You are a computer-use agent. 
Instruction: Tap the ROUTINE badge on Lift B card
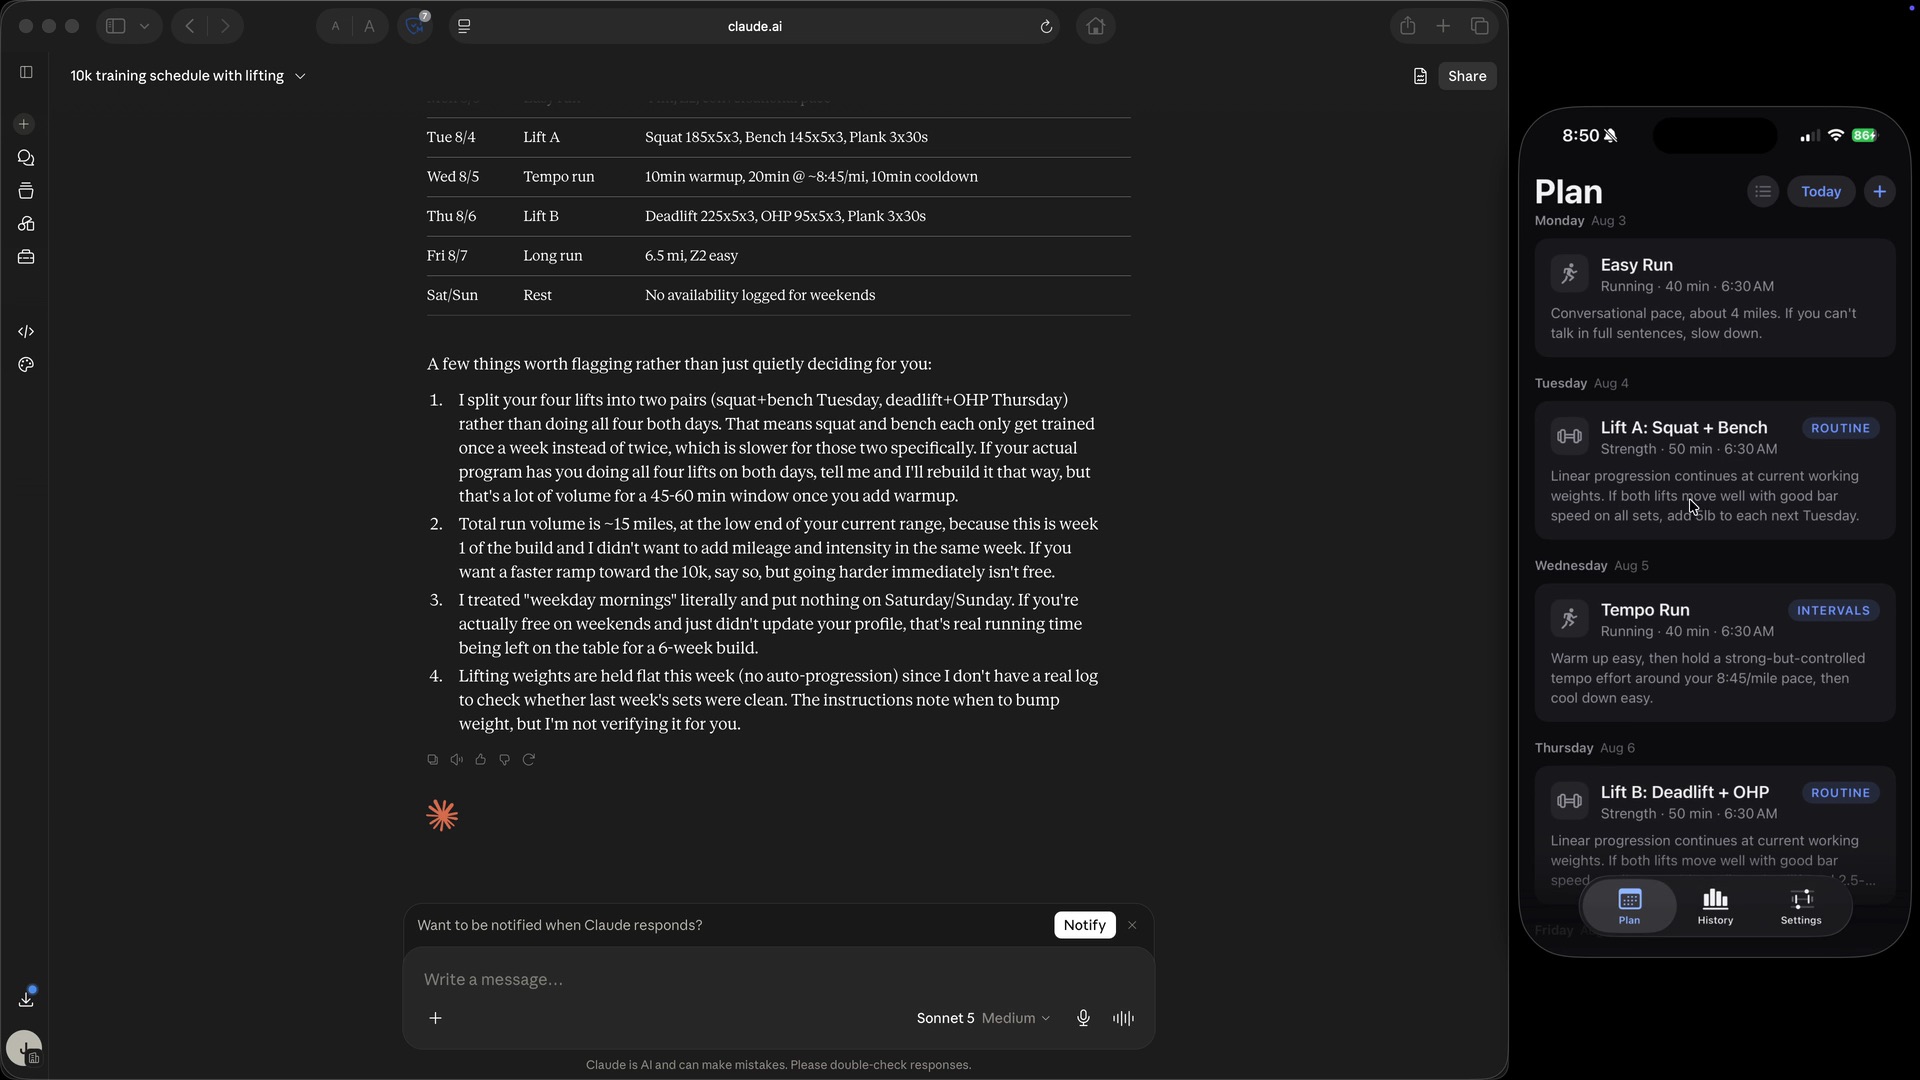[1840, 793]
